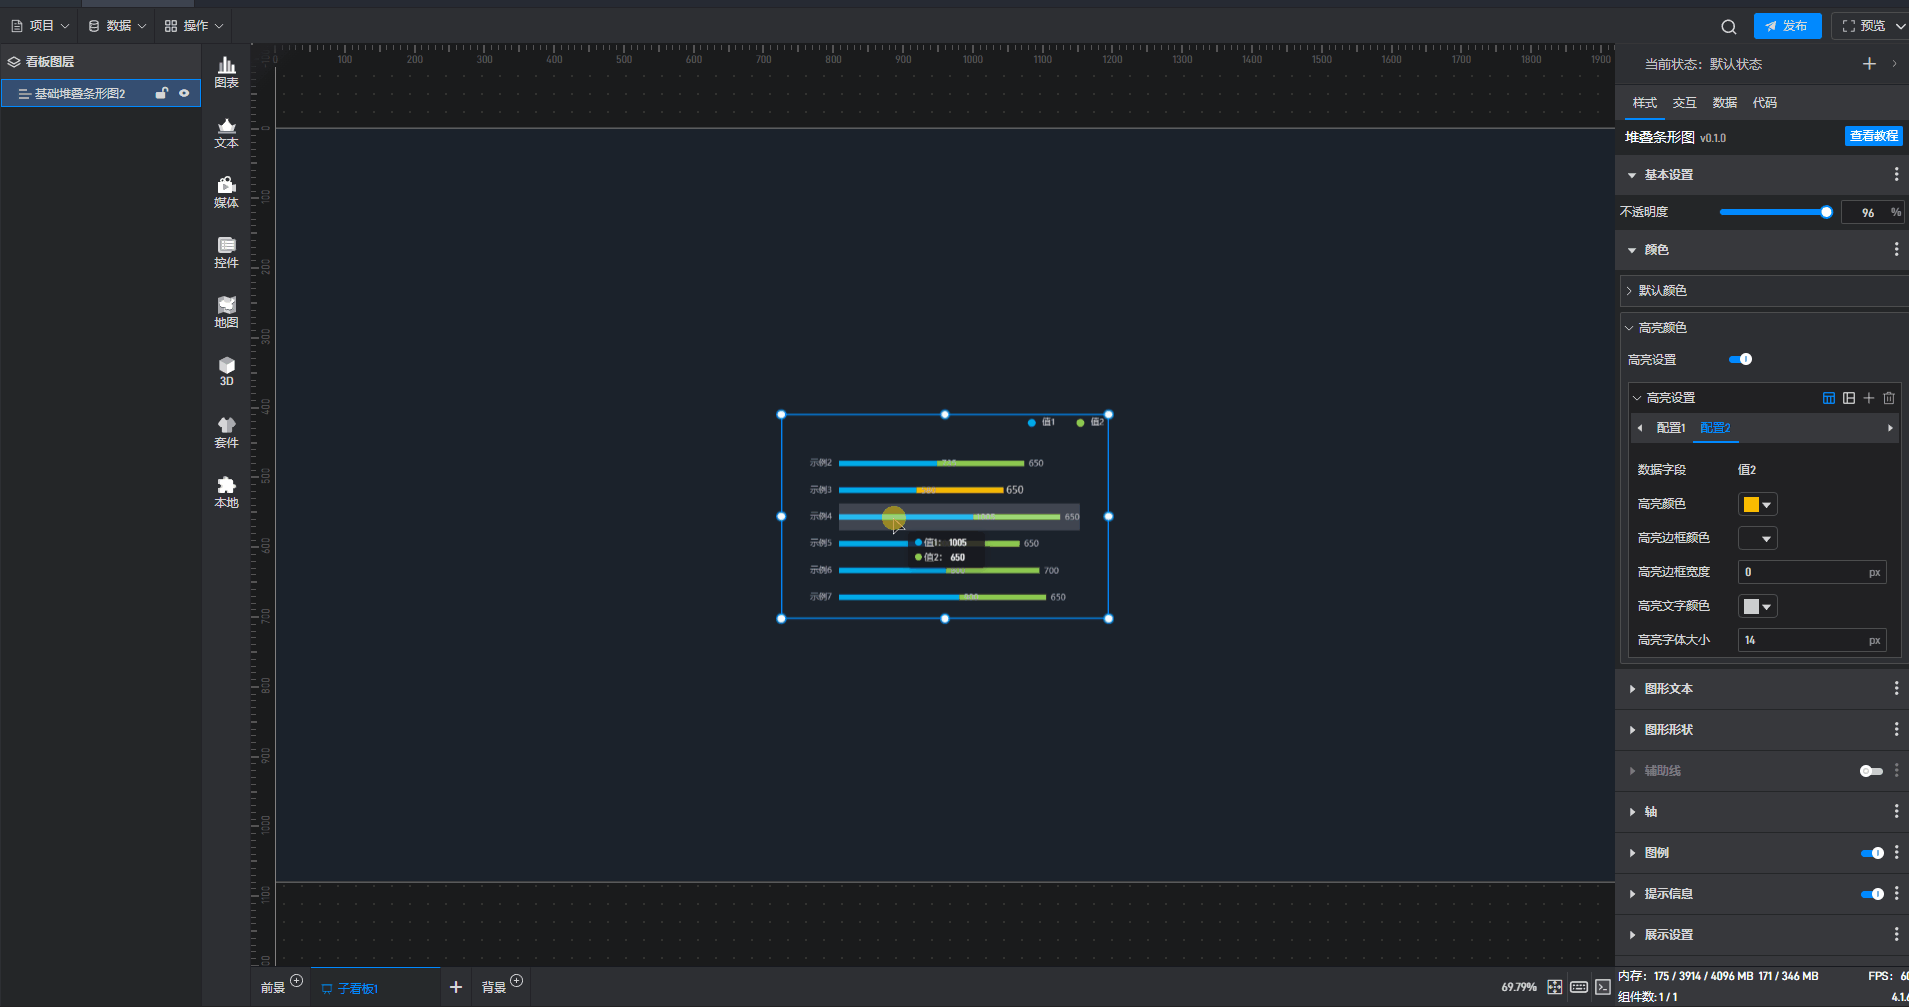Unlock the 基础堆叠条形图2 layer
Screen dimensions: 1909x1007
pyautogui.click(x=161, y=93)
